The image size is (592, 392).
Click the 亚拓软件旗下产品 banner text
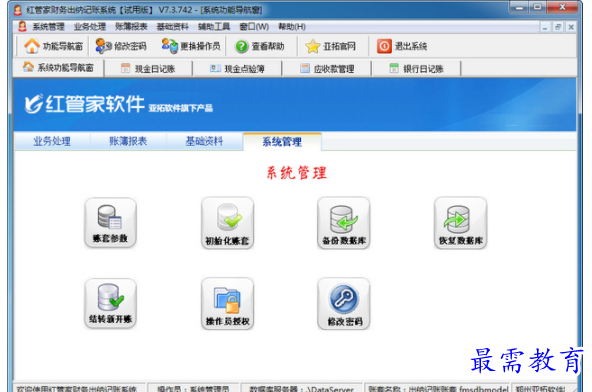pos(180,108)
